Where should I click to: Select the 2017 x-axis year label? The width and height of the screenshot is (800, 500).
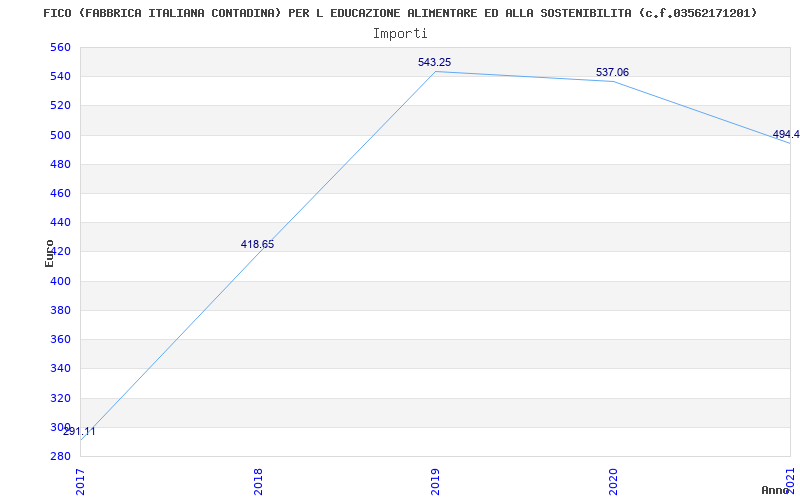[x=80, y=482]
